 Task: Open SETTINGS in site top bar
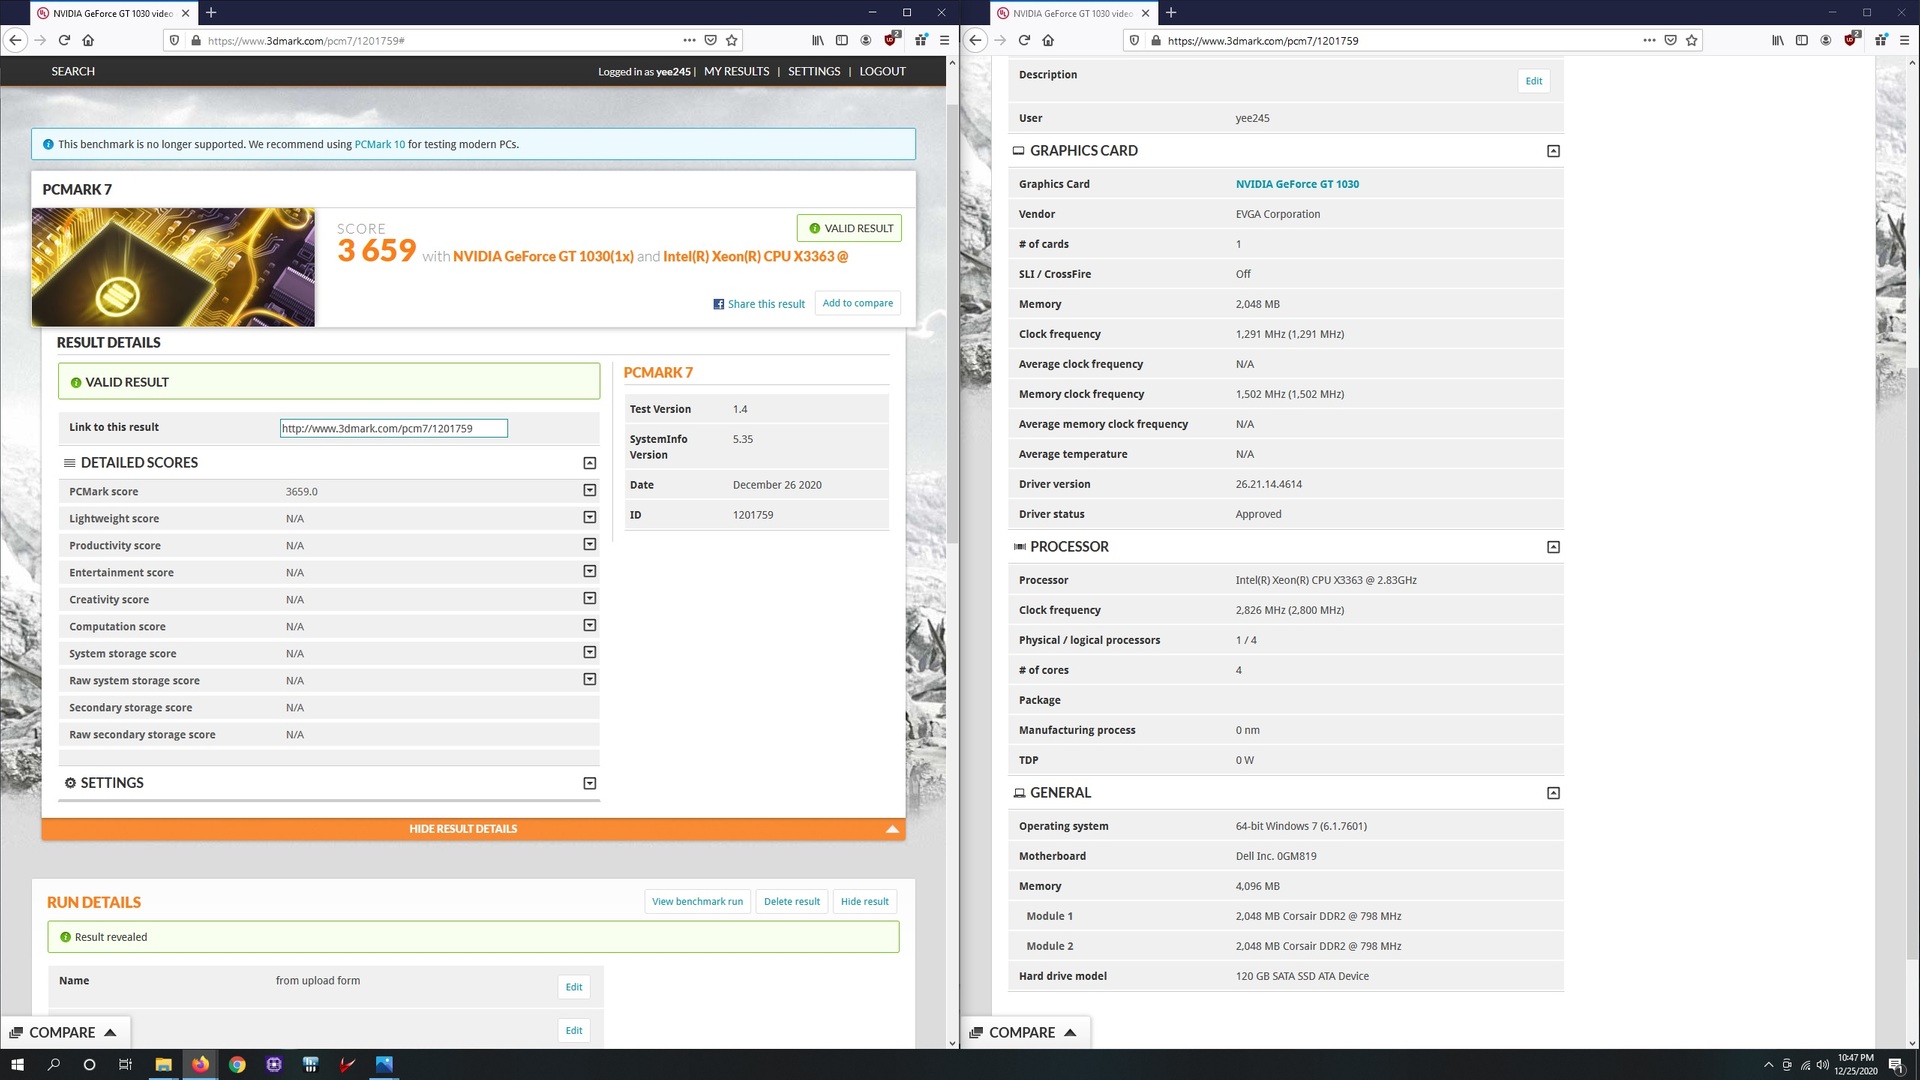[814, 71]
